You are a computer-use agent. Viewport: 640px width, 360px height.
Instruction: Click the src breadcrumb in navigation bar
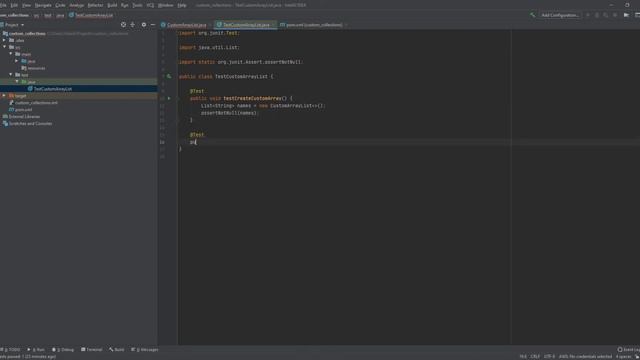point(36,15)
